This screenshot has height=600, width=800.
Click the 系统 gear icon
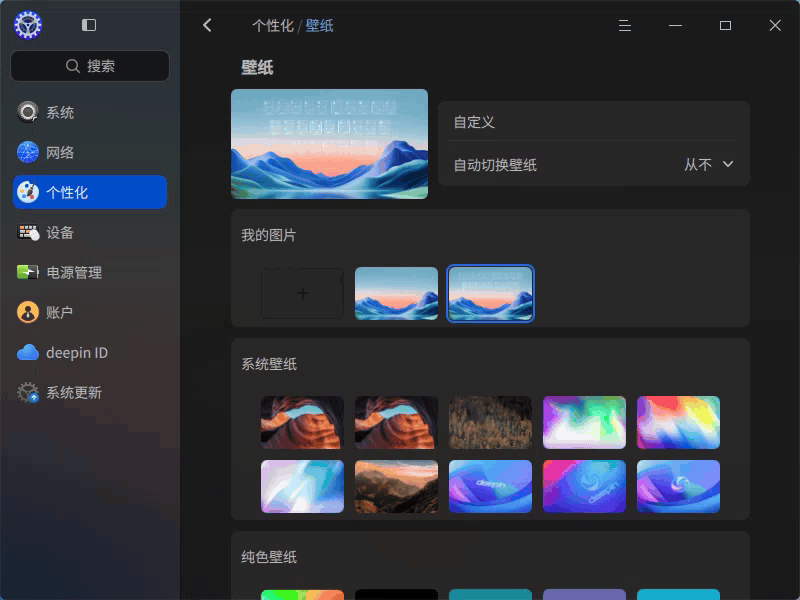[28, 112]
